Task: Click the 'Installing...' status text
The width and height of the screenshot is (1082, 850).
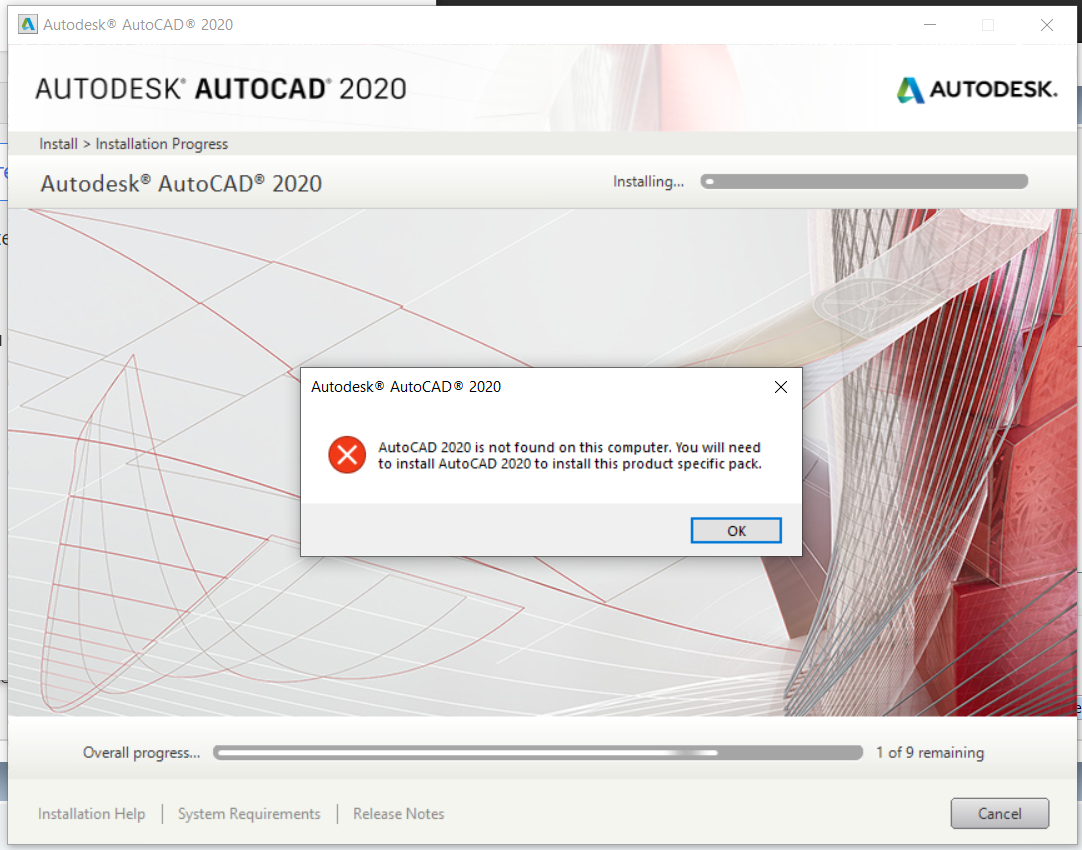Action: [x=648, y=181]
